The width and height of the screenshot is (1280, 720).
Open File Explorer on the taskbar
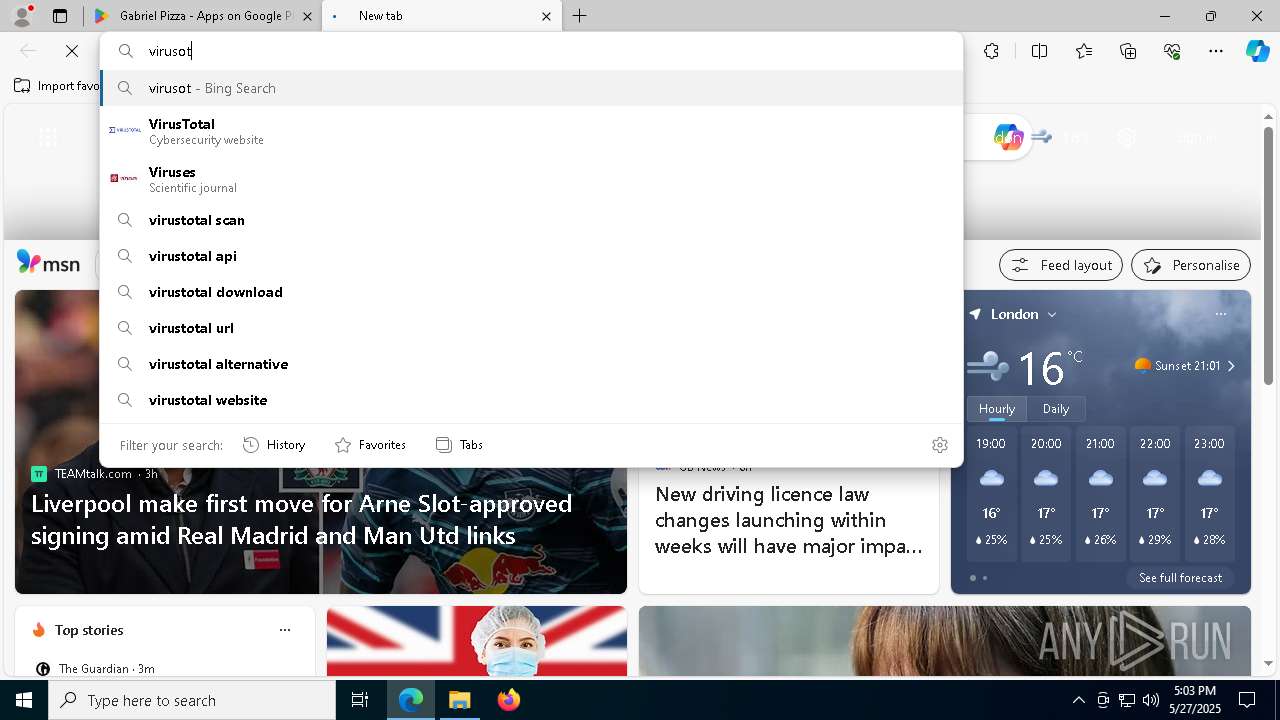[459, 700]
